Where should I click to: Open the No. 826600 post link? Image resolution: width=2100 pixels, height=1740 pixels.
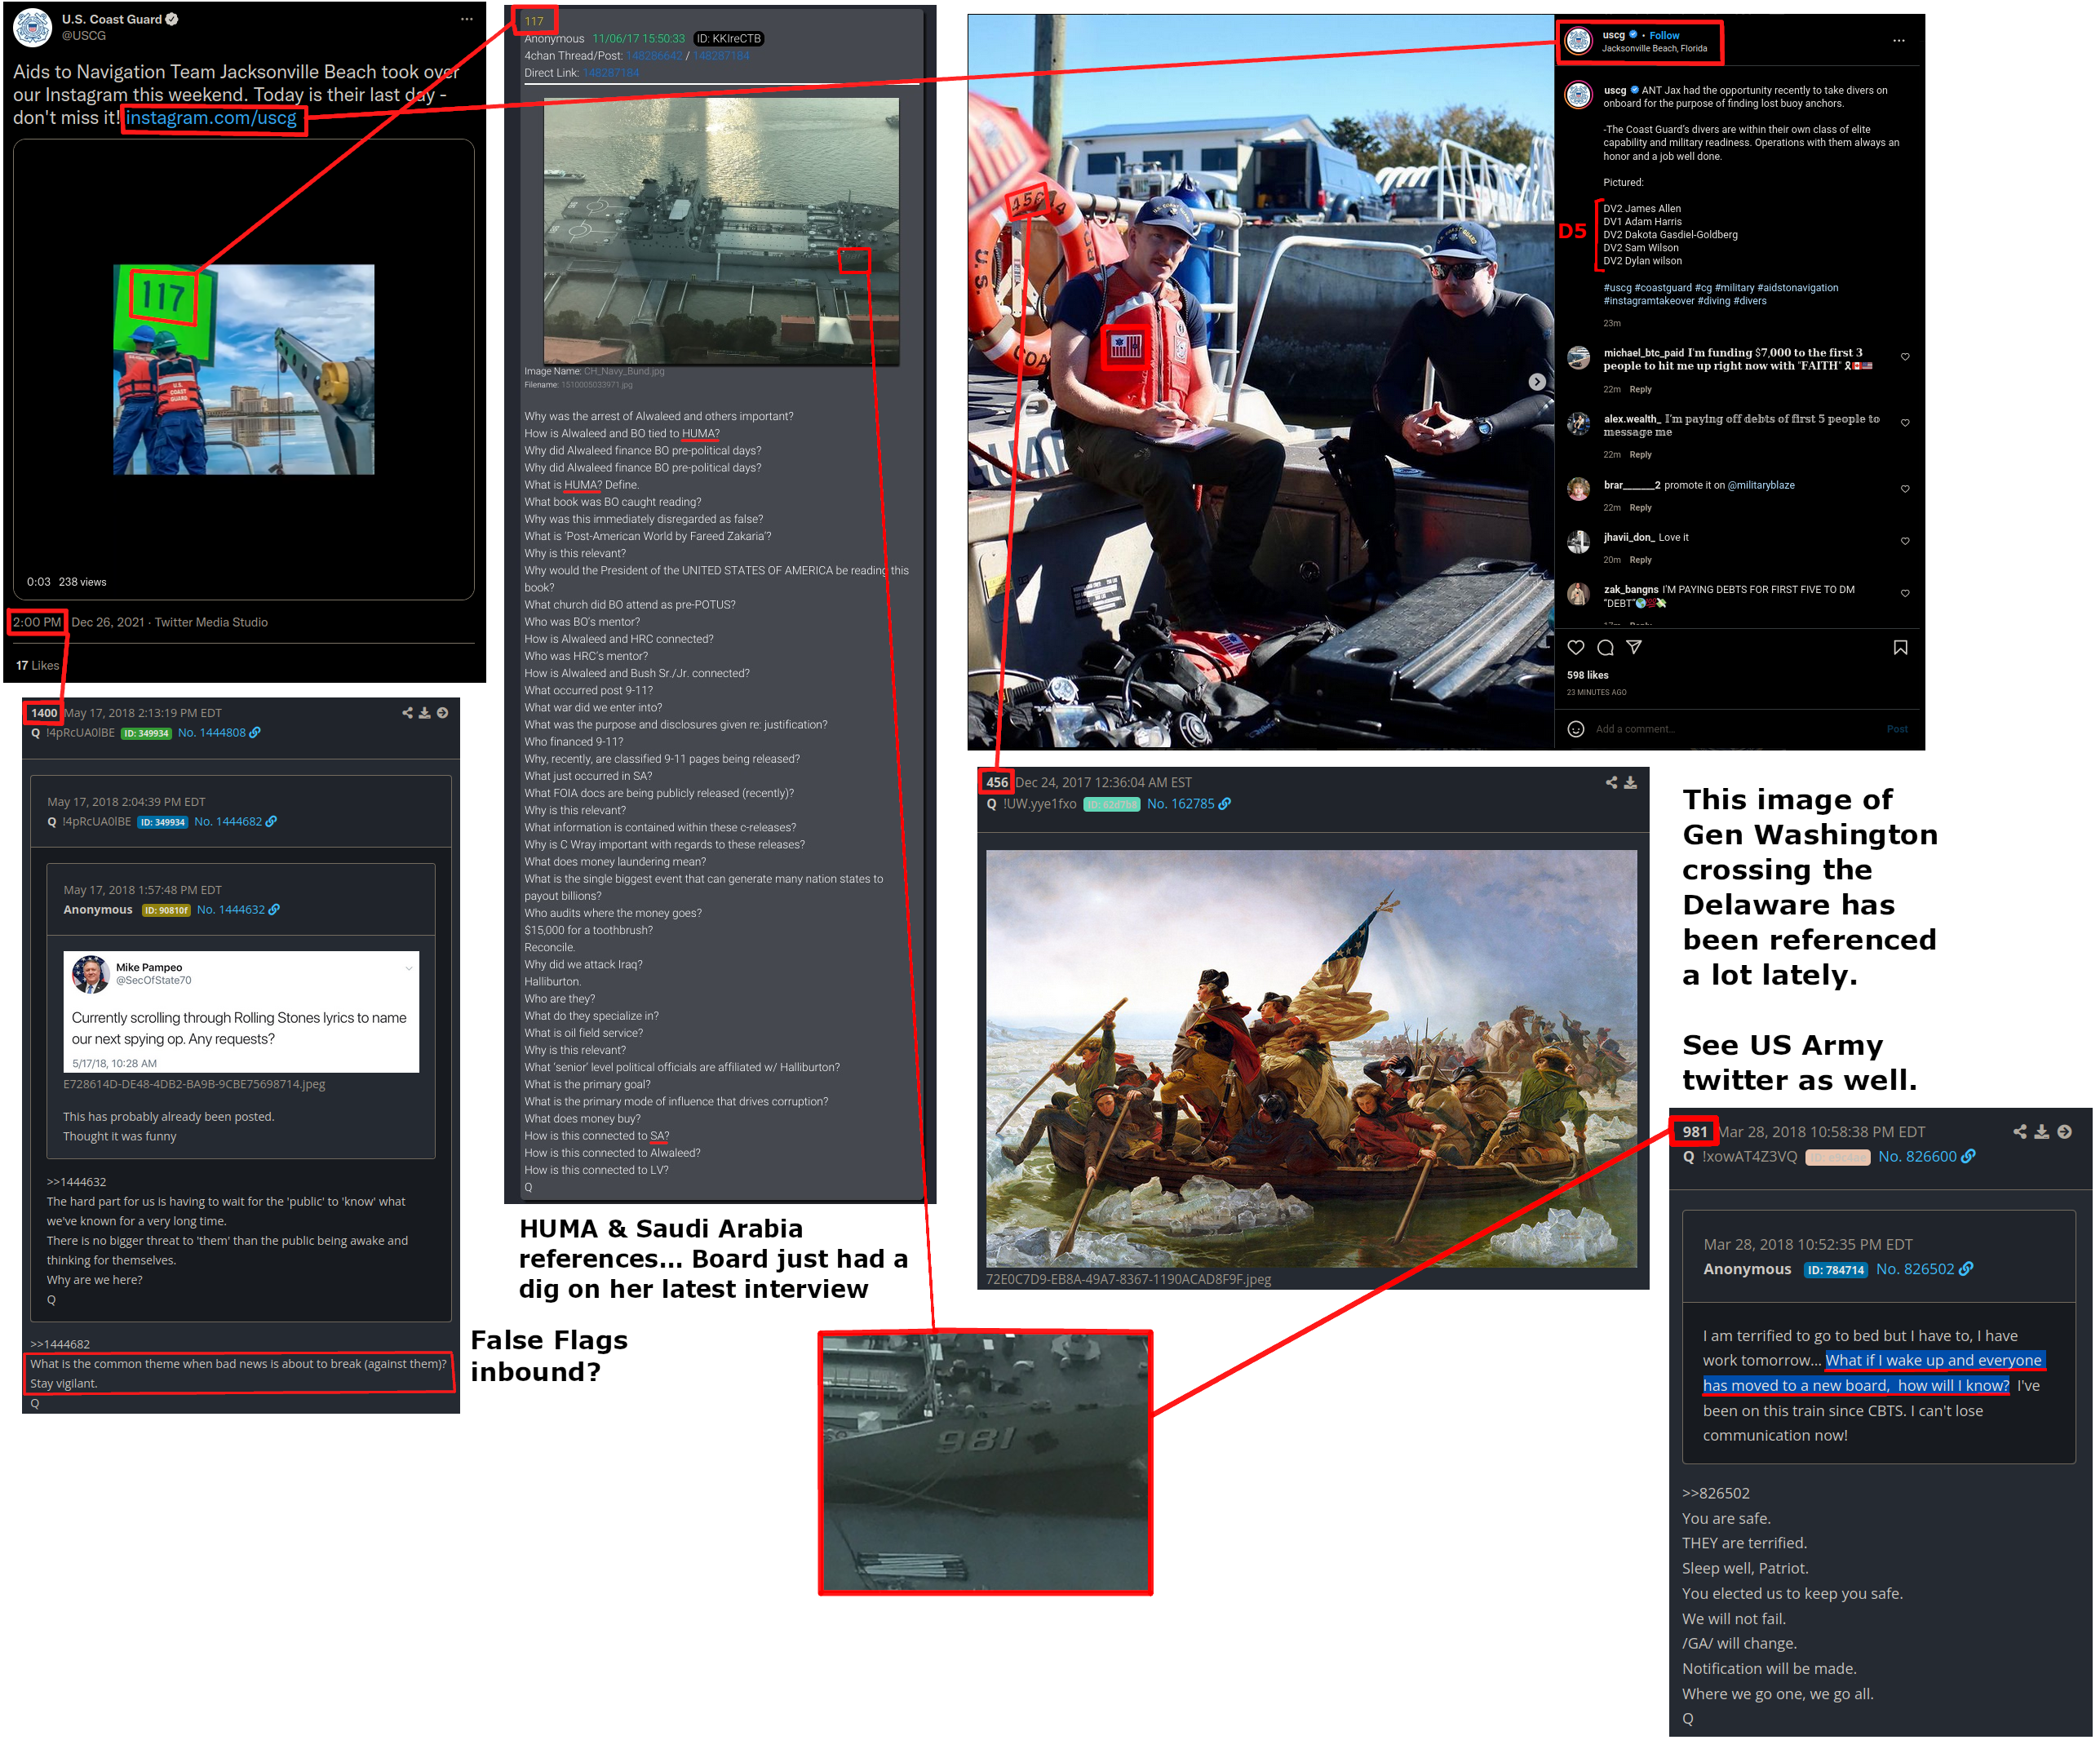pyautogui.click(x=1917, y=1157)
